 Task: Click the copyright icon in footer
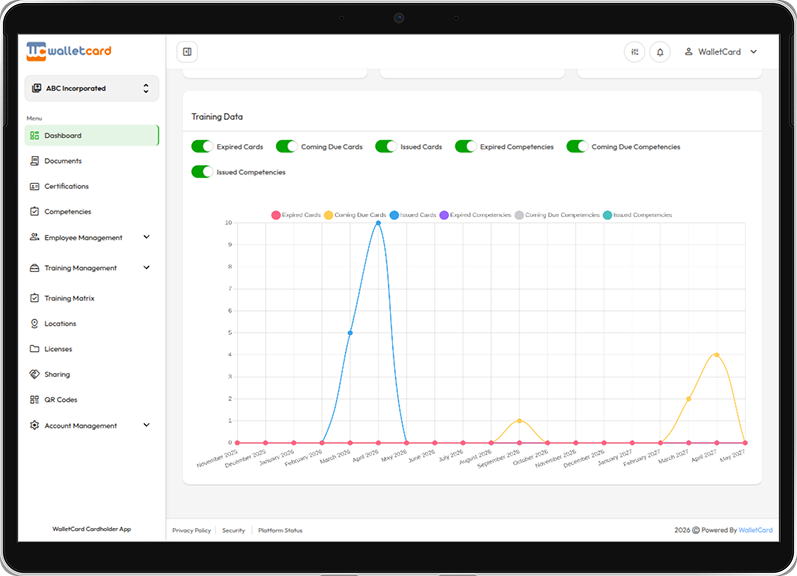coord(696,530)
